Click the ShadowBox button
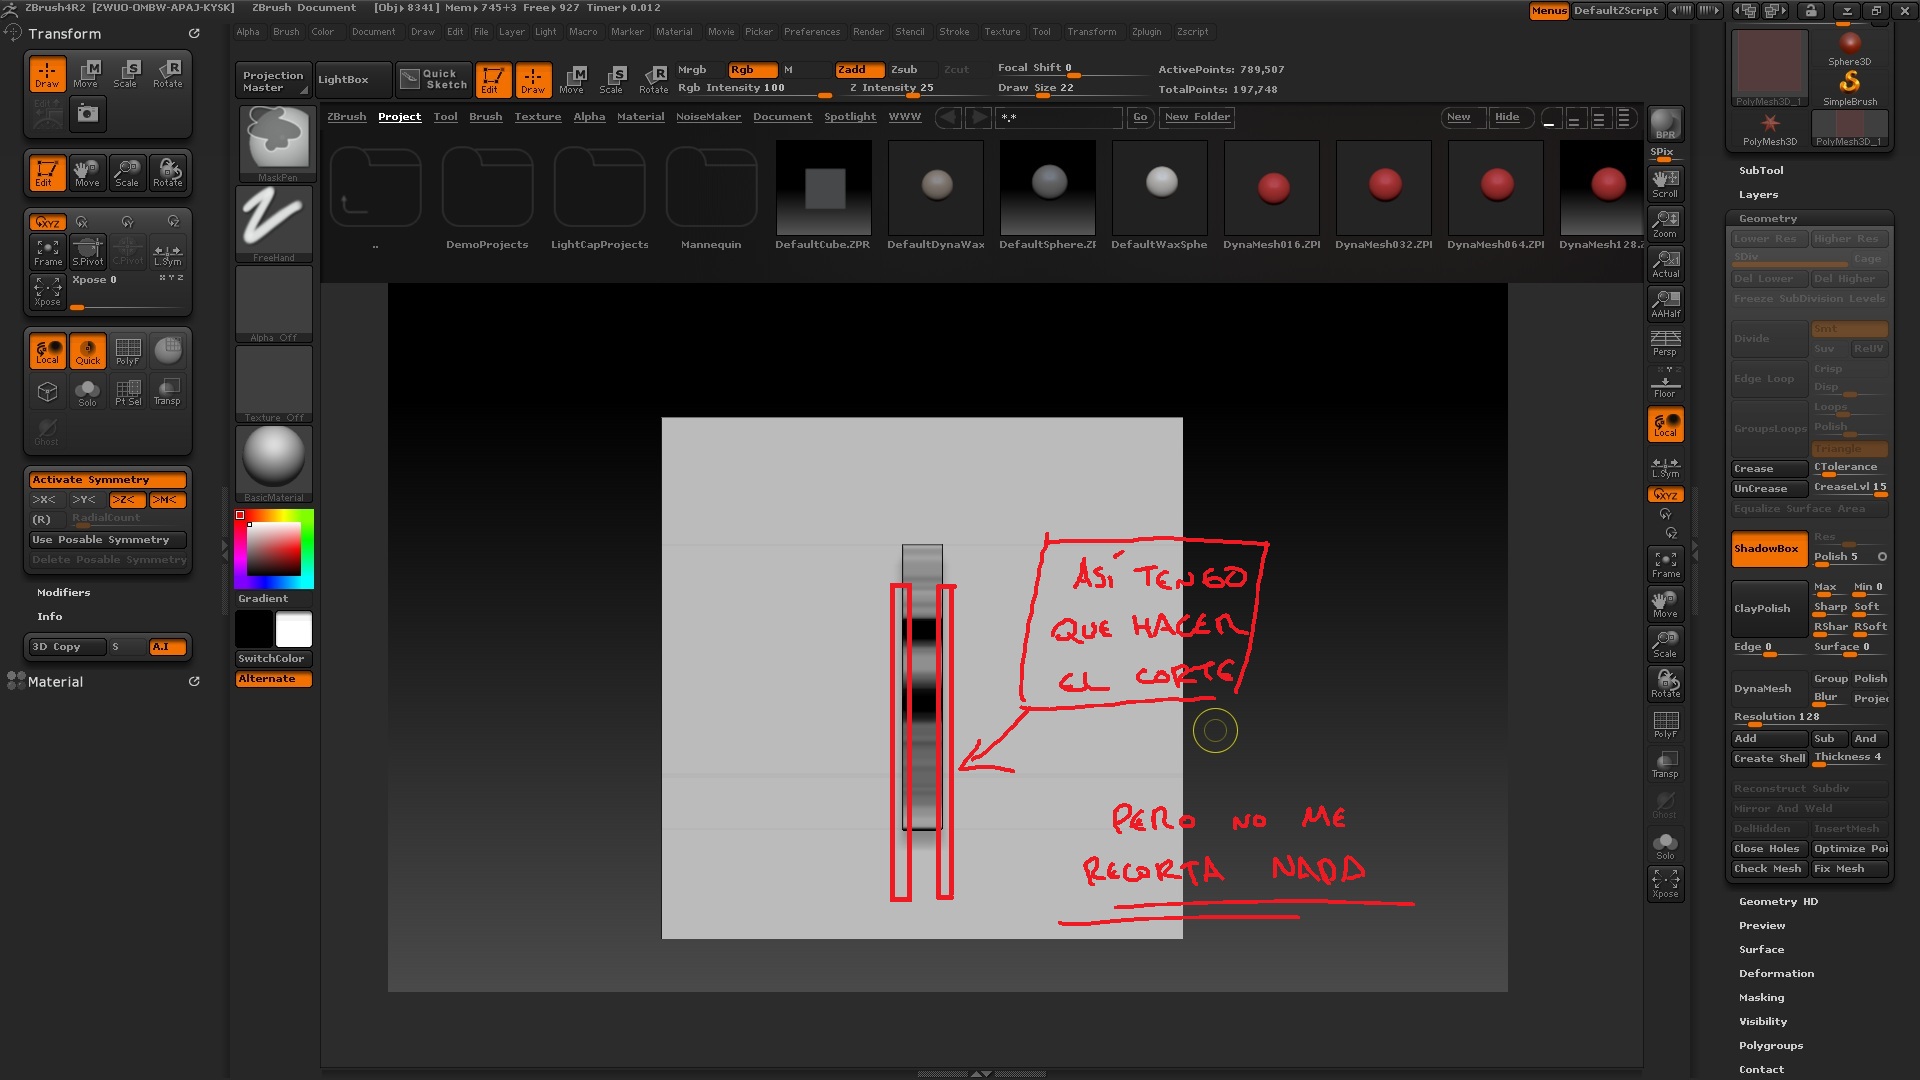1920x1080 pixels. (x=1767, y=549)
